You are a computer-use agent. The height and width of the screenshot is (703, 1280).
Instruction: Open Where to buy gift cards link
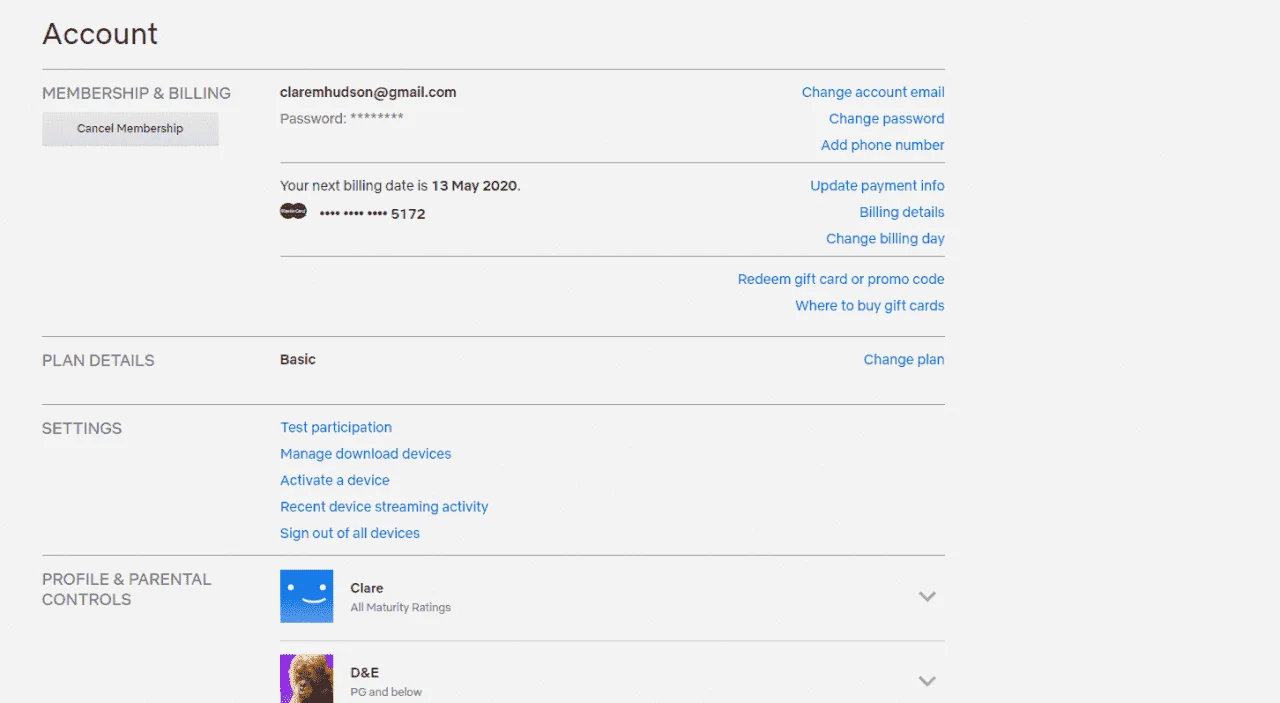[870, 306]
